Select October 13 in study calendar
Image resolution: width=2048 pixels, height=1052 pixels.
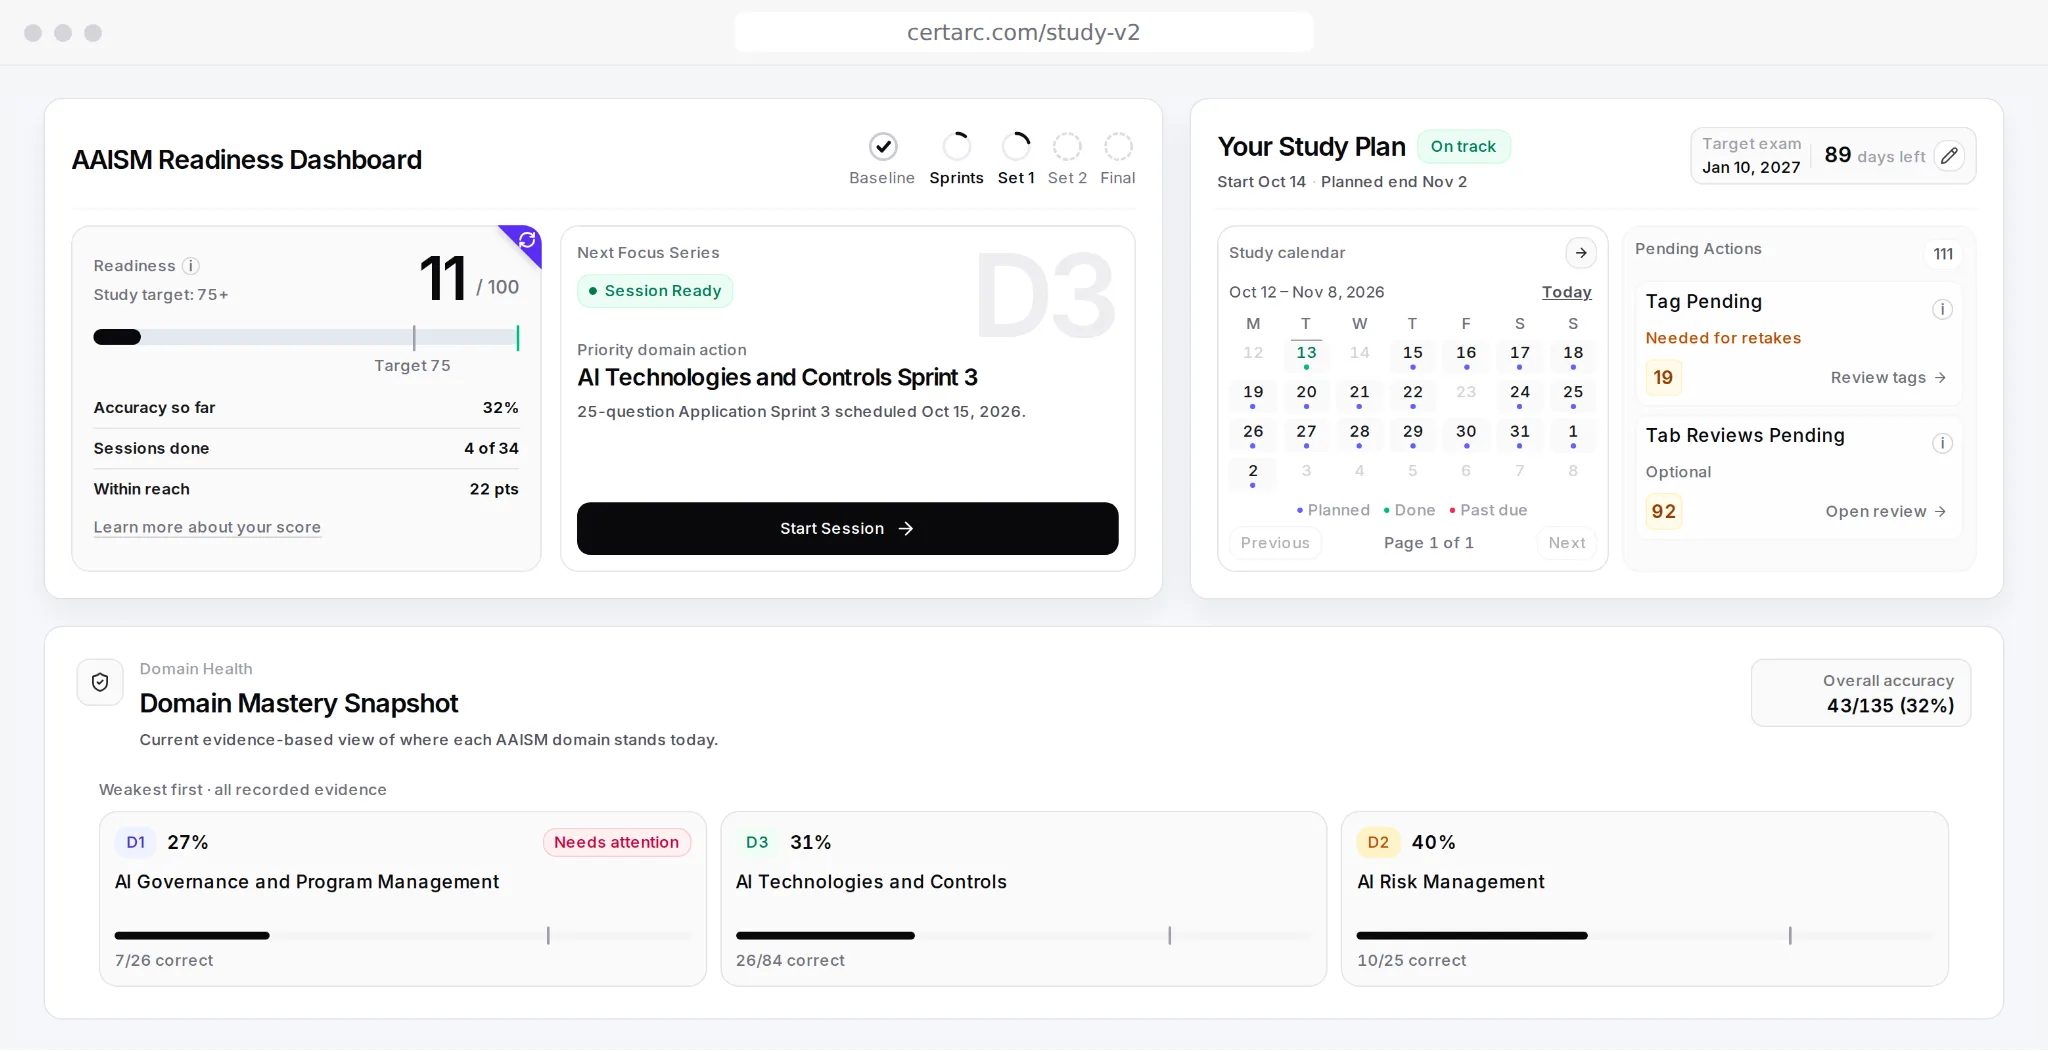pos(1306,355)
